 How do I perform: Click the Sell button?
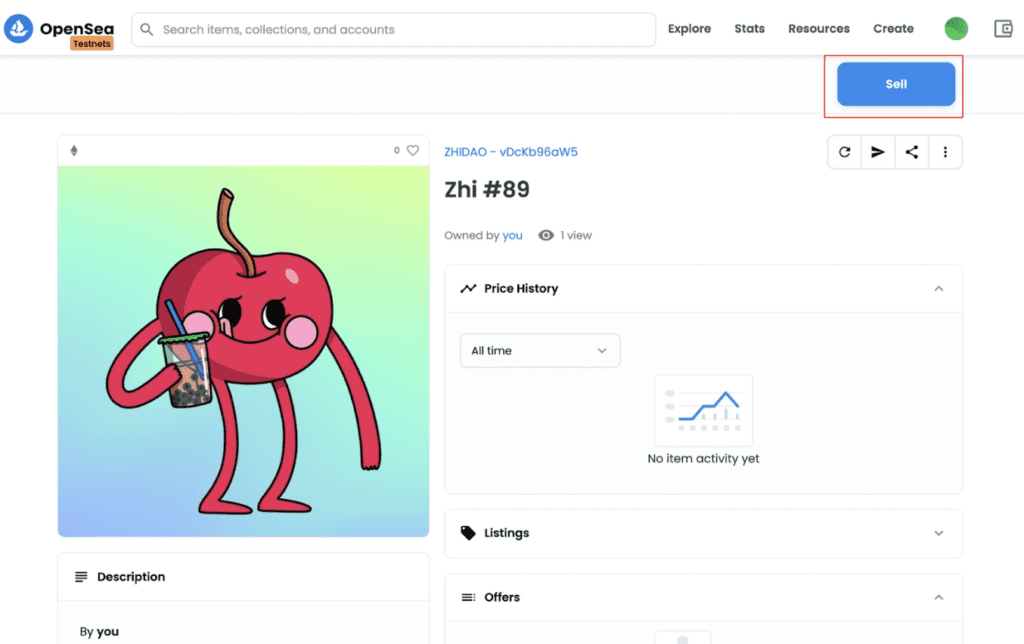896,84
